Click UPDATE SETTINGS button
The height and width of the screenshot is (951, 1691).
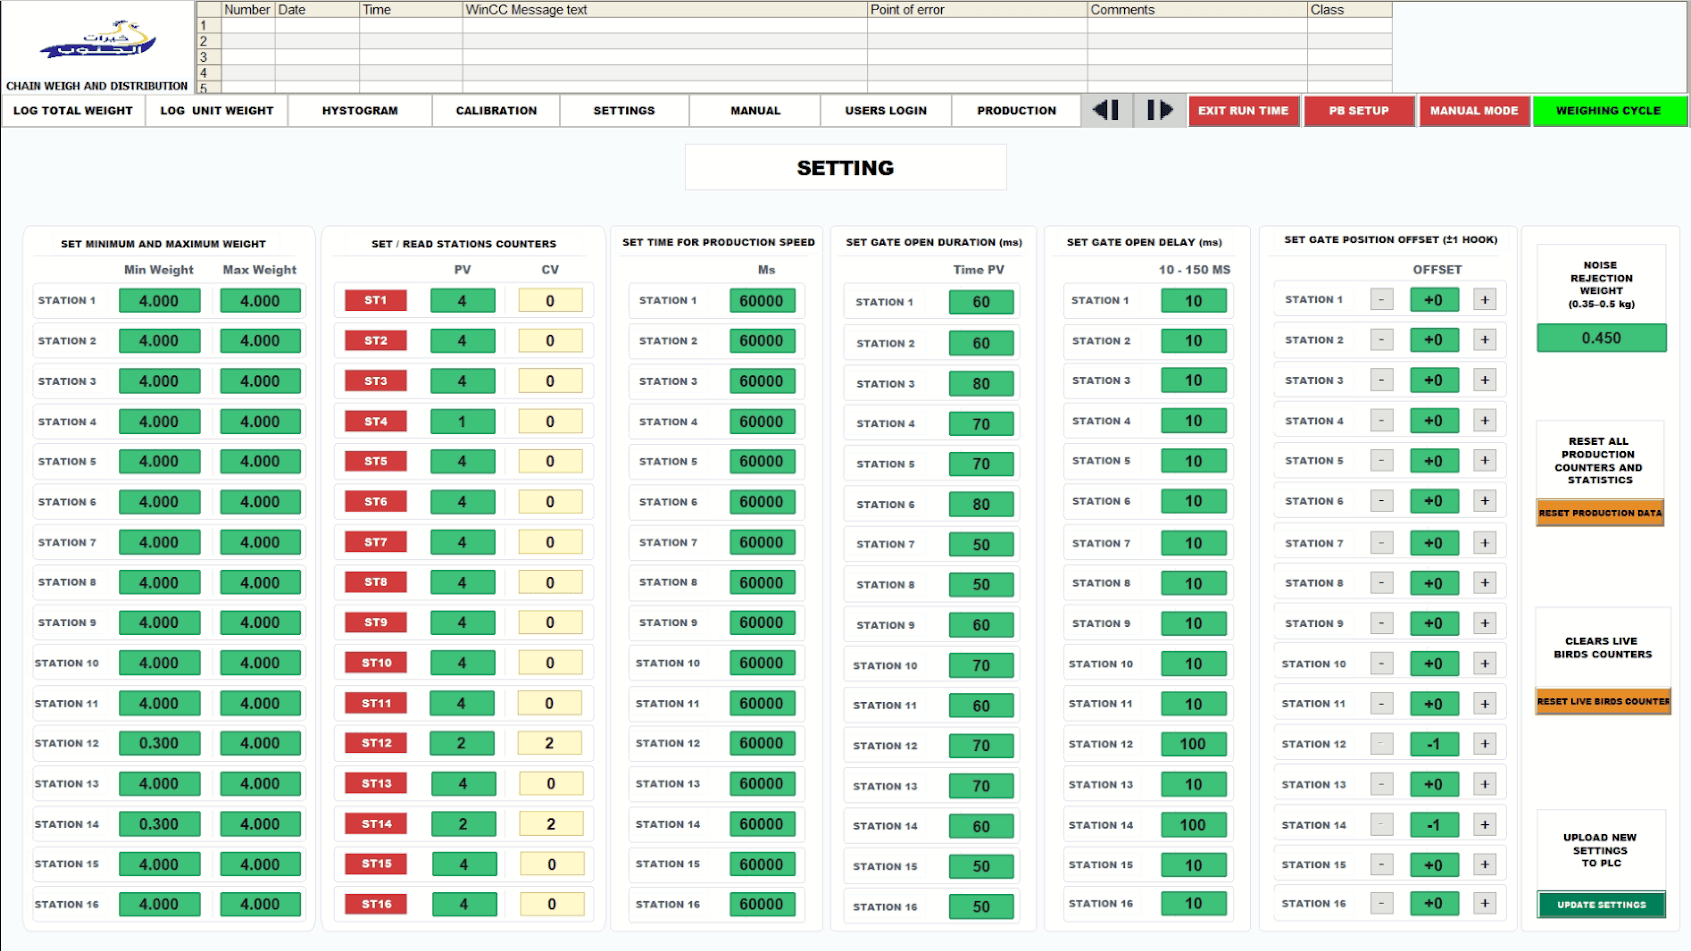pyautogui.click(x=1601, y=905)
